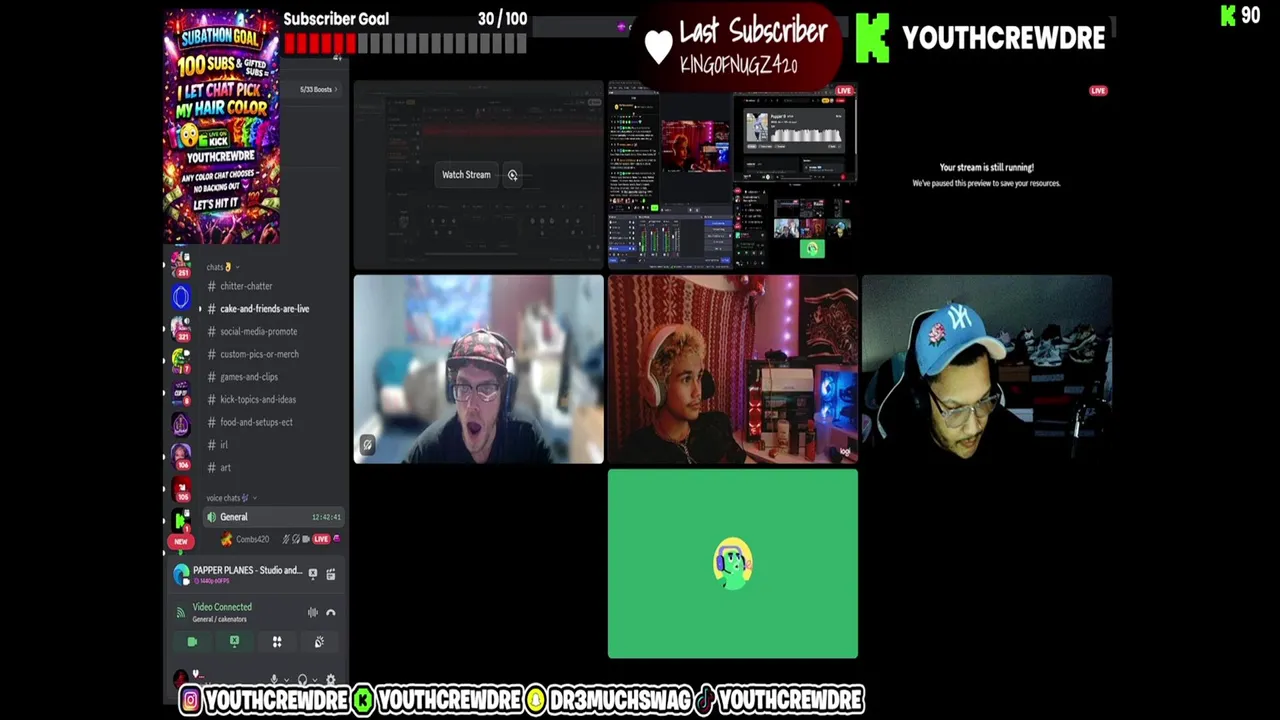Open the food-and-setups-ect channel
1280x720 pixels.
pyautogui.click(x=256, y=422)
